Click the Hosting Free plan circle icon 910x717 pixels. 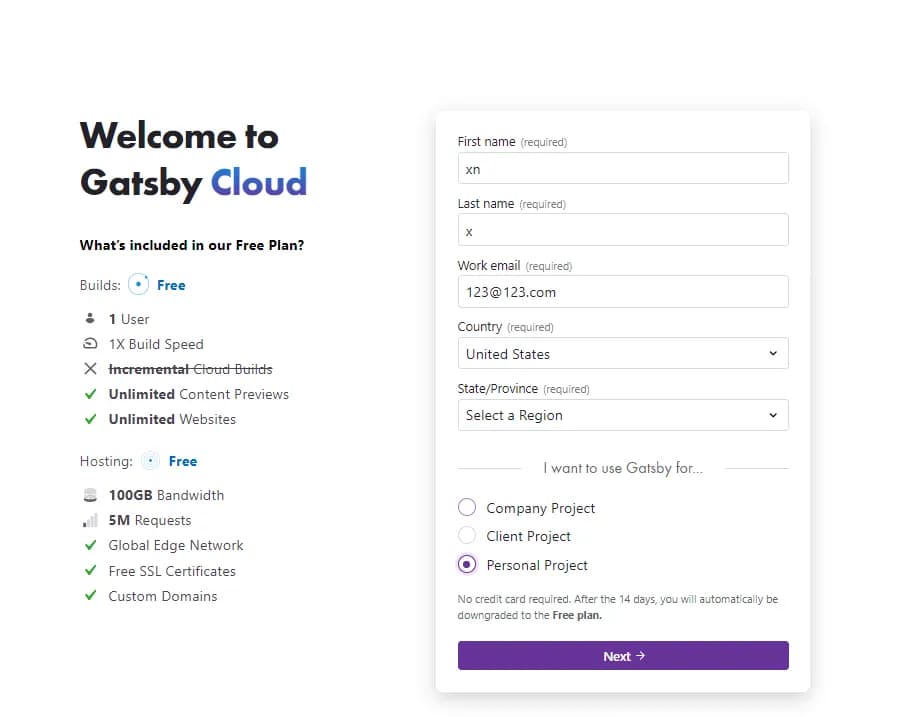[150, 461]
